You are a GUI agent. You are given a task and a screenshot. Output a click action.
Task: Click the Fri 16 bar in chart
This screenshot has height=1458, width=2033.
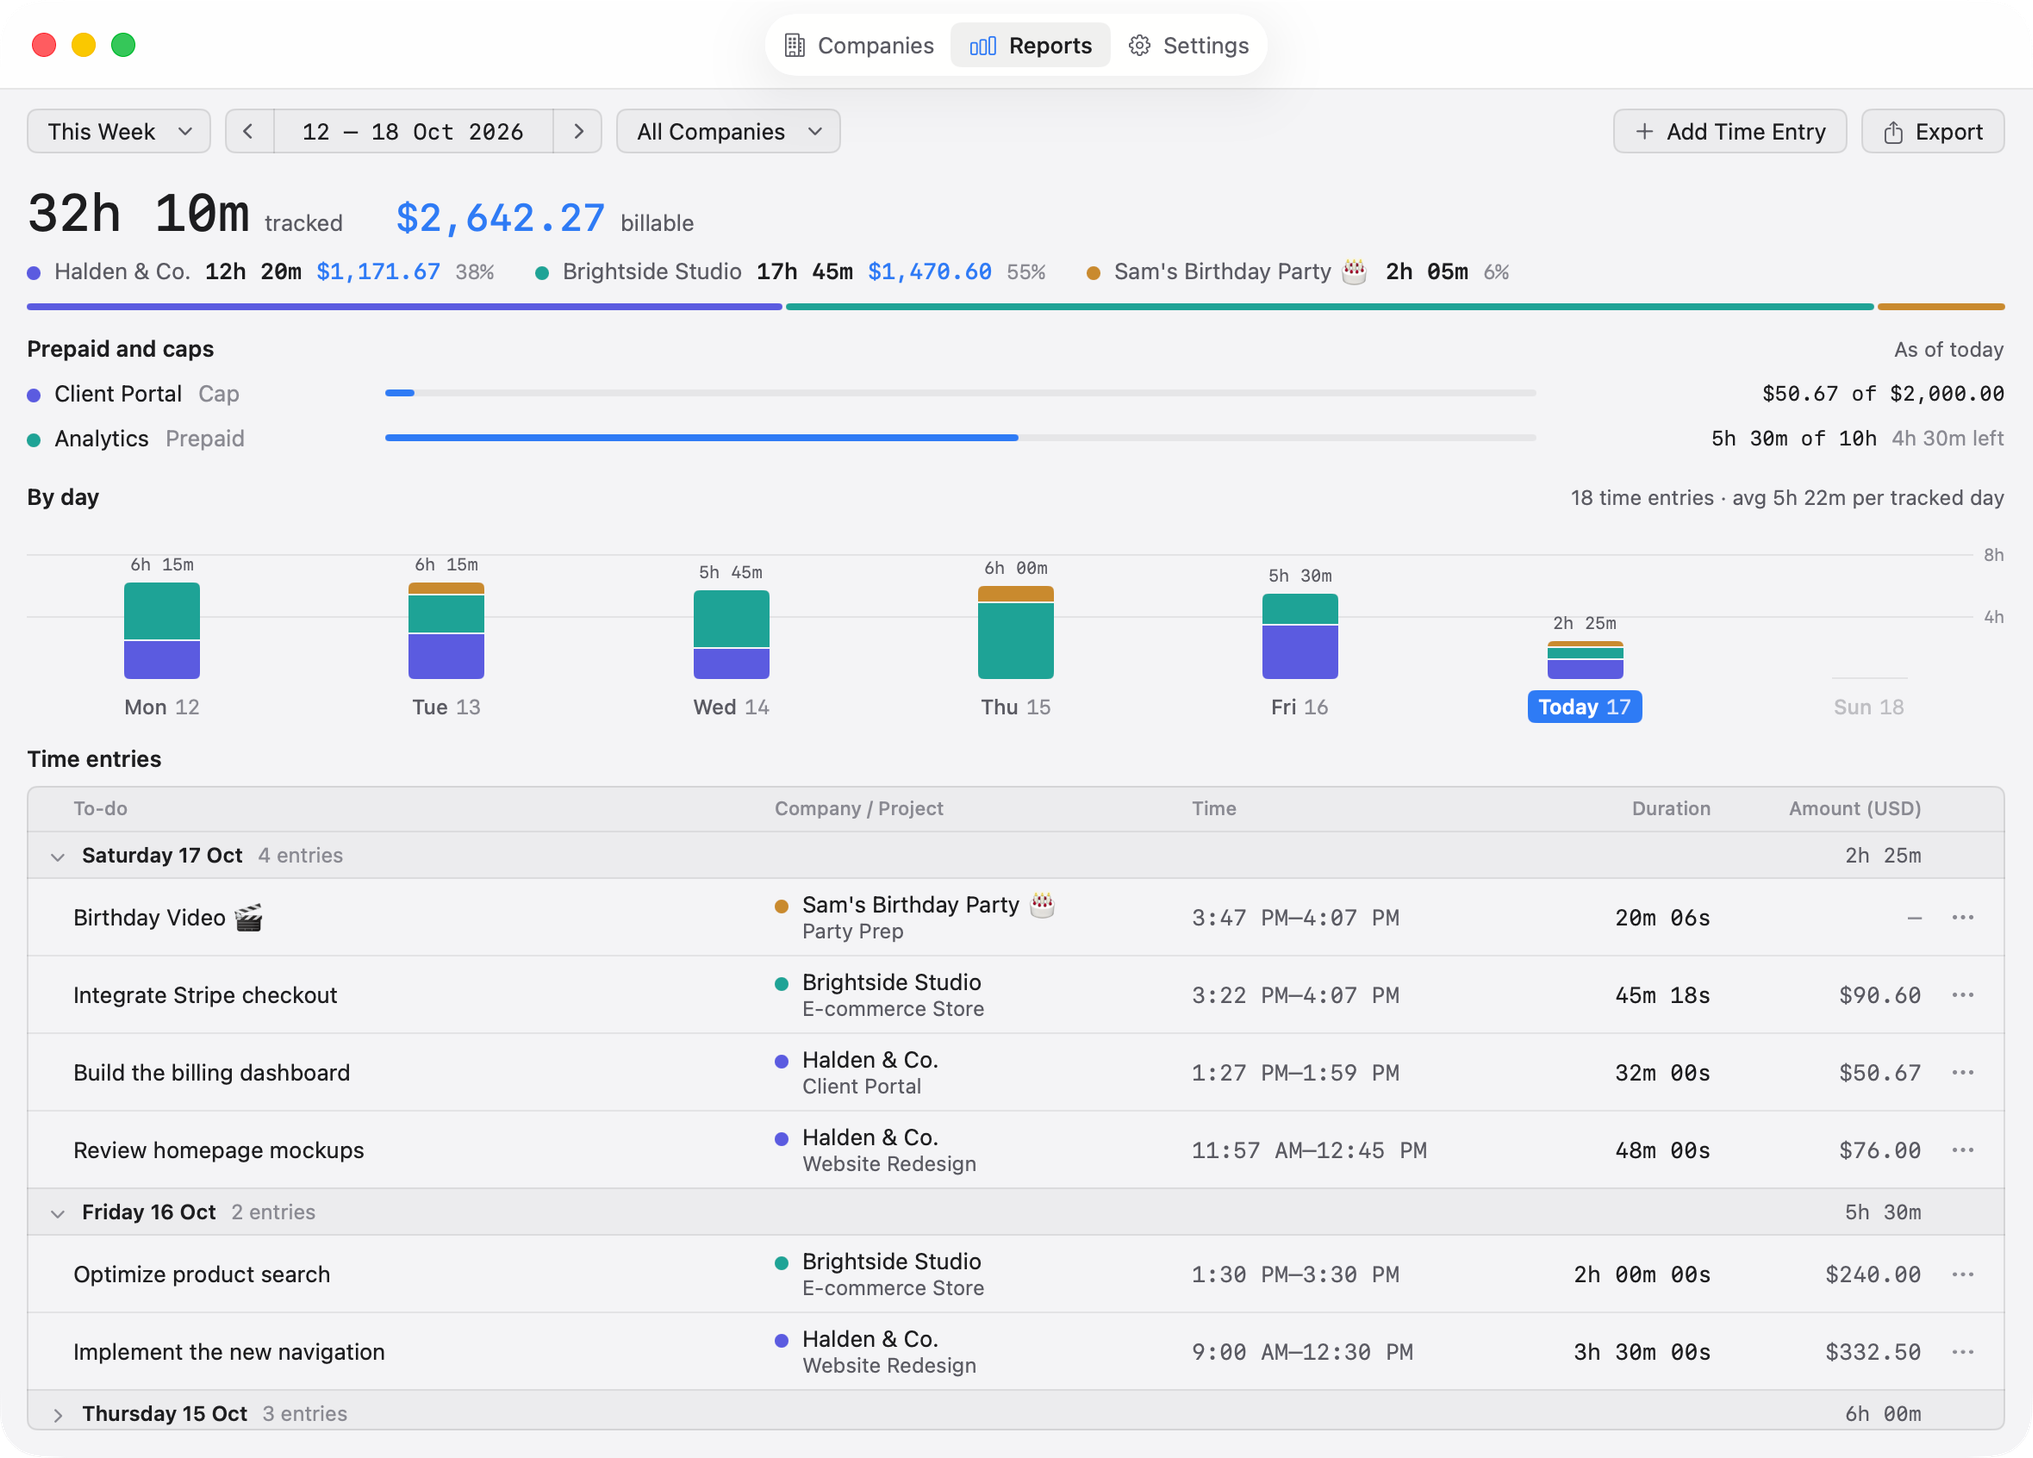(x=1300, y=637)
